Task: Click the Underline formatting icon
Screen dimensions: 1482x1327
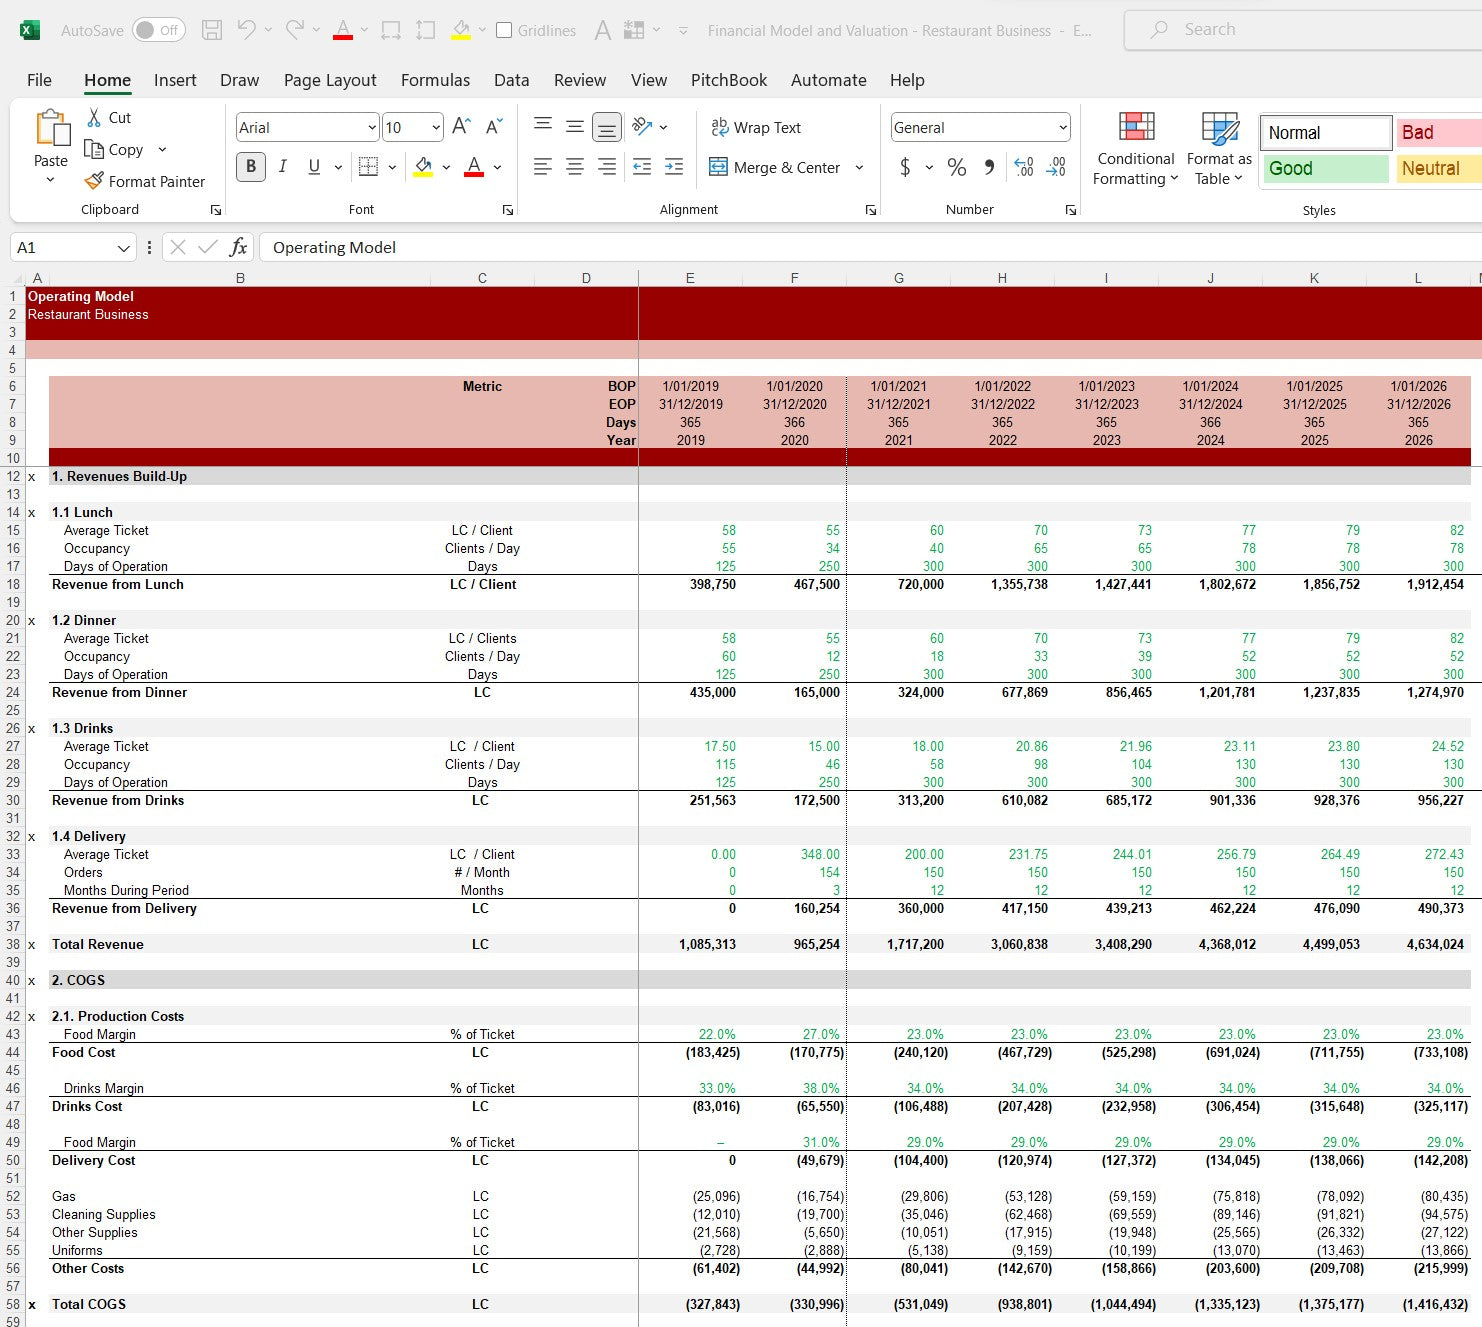Action: click(314, 167)
